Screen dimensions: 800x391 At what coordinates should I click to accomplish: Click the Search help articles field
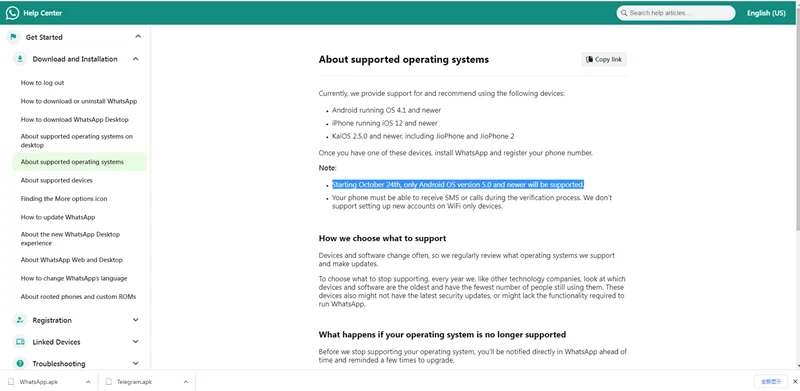pyautogui.click(x=676, y=13)
